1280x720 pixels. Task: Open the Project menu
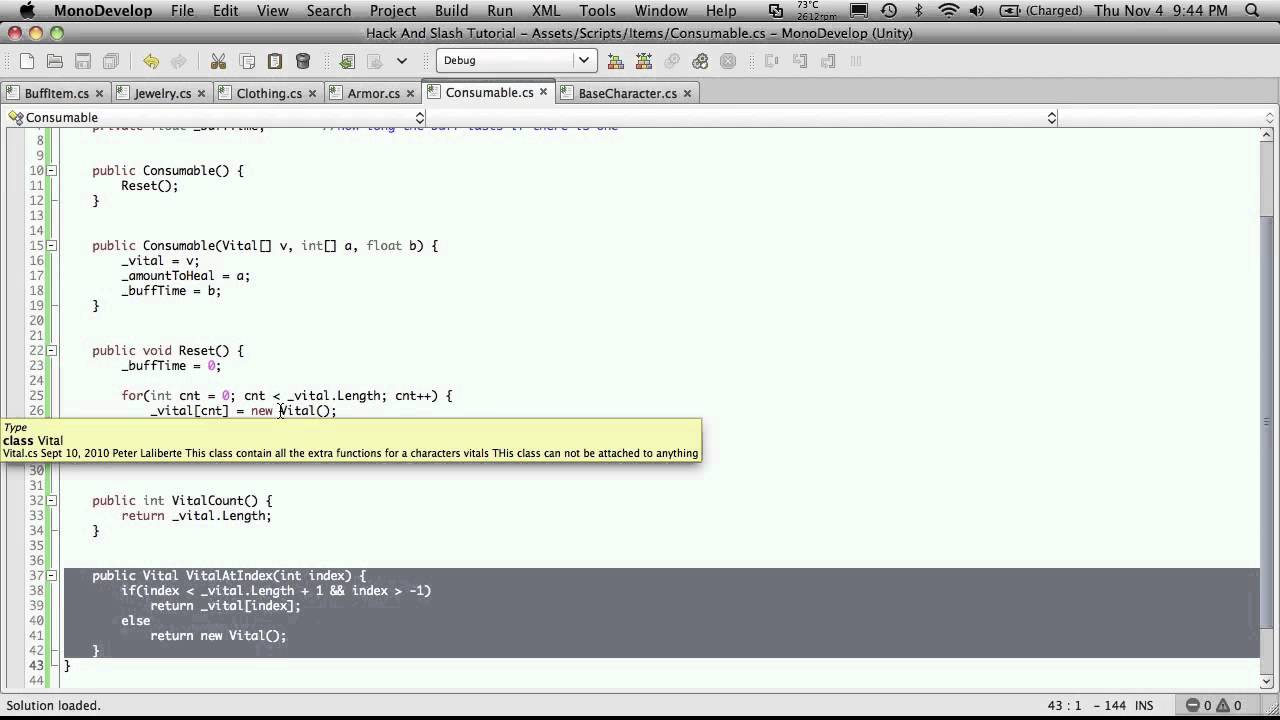[x=393, y=11]
